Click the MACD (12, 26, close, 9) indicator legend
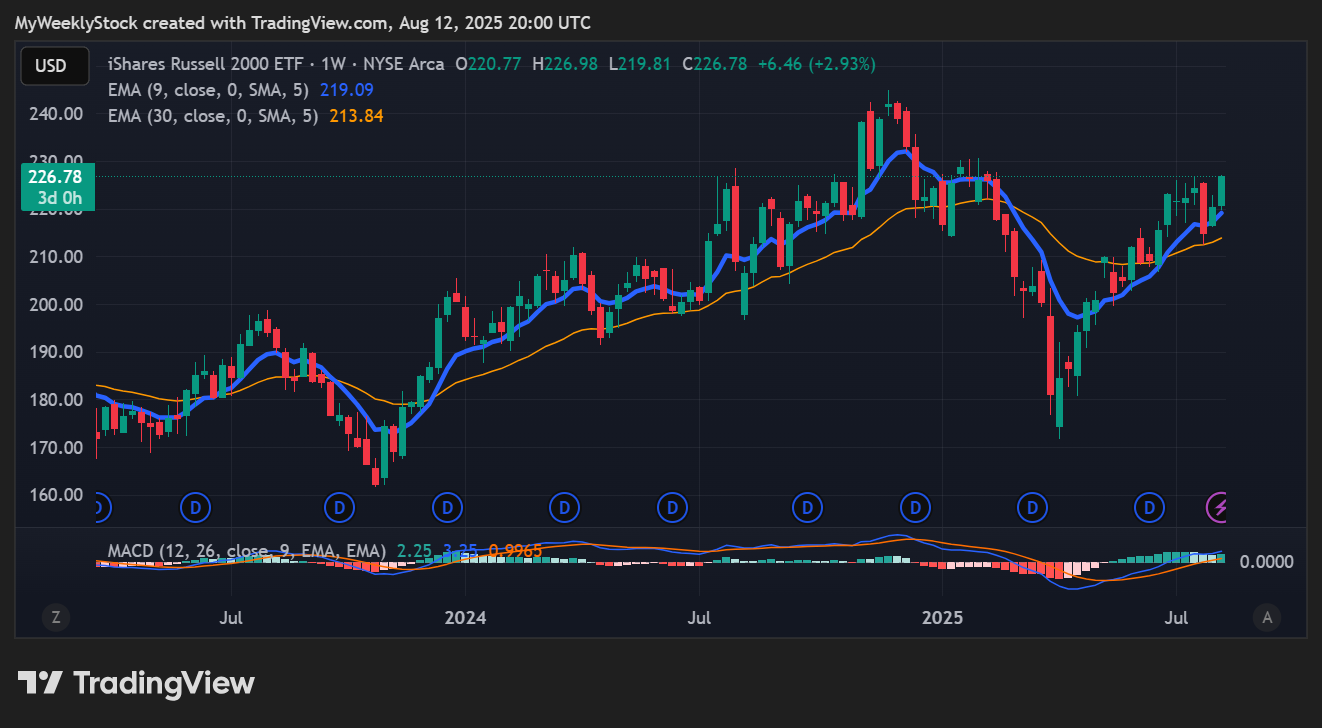The image size is (1322, 728). (x=247, y=551)
